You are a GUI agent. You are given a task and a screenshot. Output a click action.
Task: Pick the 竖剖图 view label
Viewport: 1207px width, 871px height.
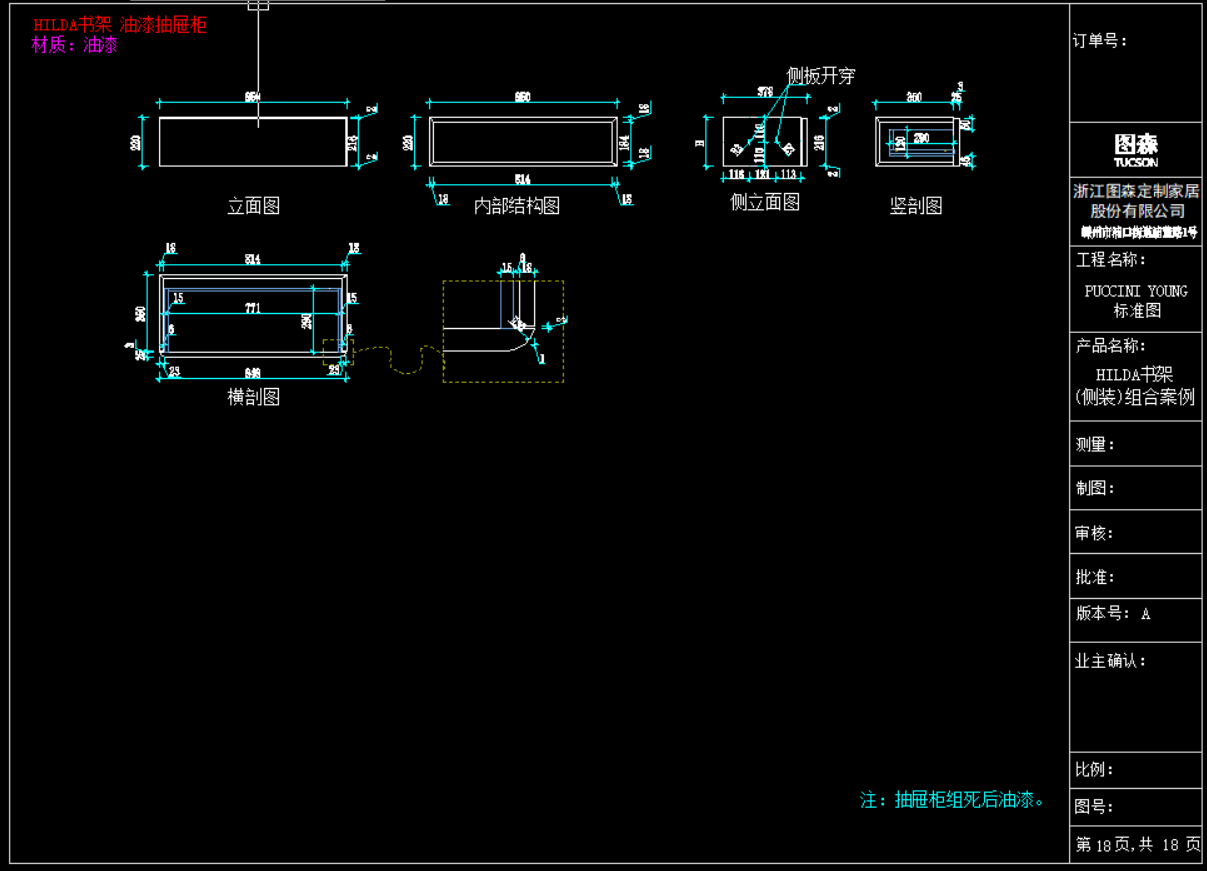coord(916,206)
